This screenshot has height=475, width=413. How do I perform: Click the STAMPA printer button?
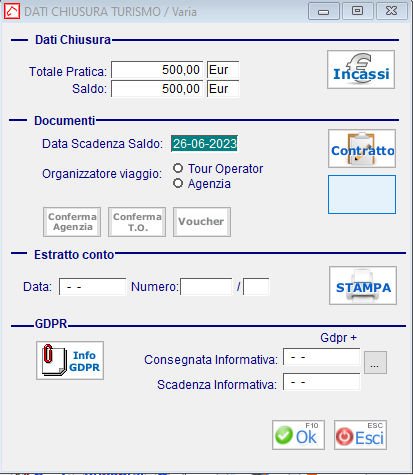363,285
